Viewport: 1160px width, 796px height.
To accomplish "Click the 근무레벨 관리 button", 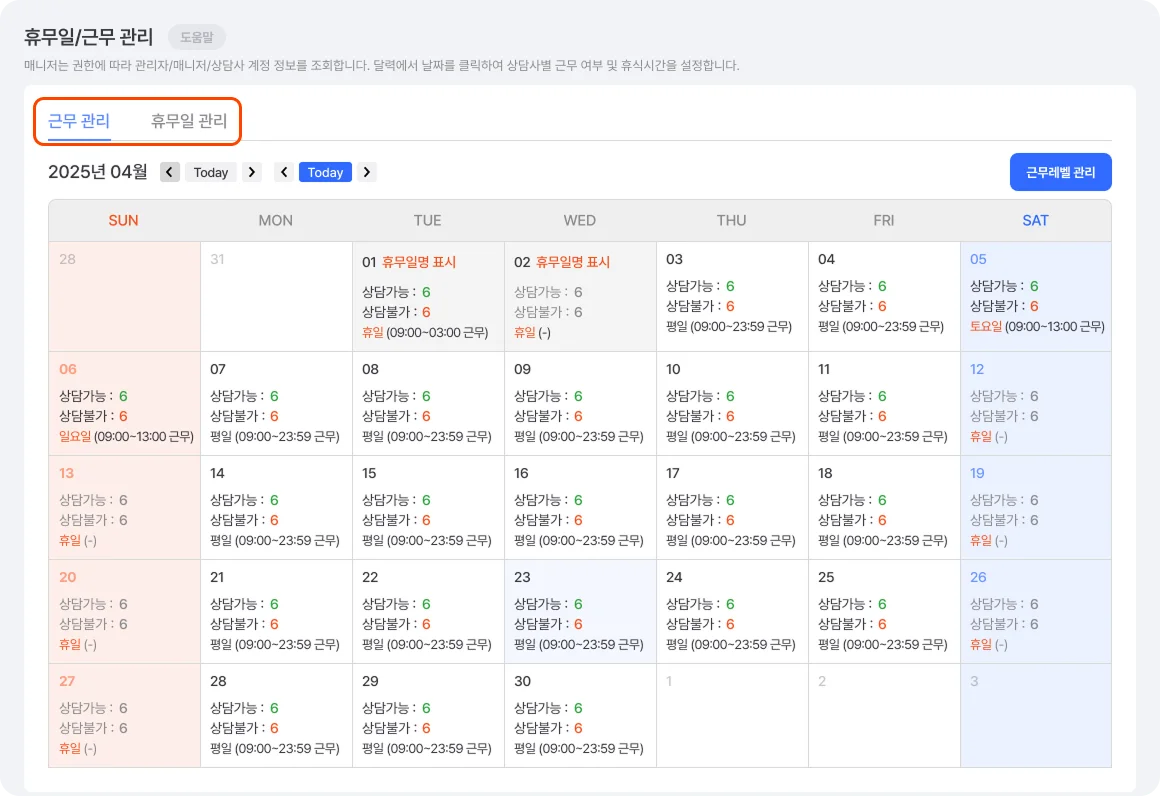I will 1060,172.
